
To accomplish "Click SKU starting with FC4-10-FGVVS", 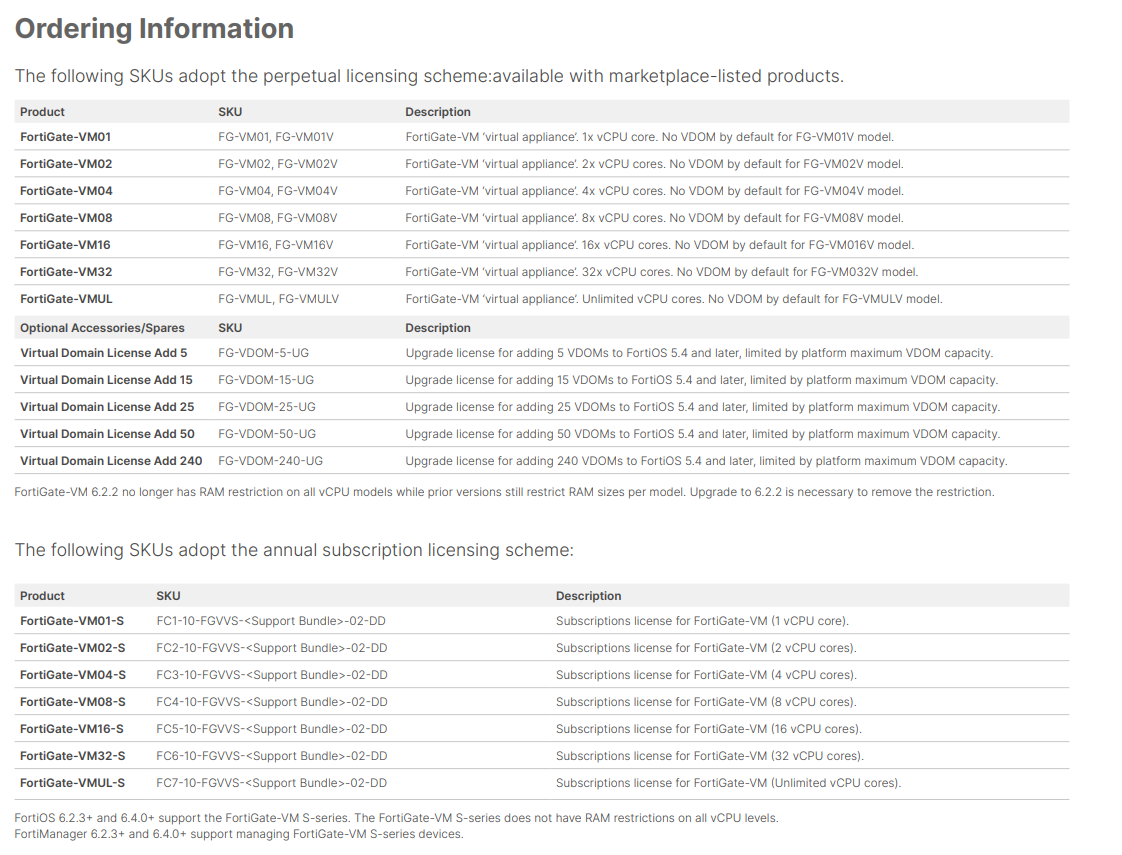I will point(272,702).
